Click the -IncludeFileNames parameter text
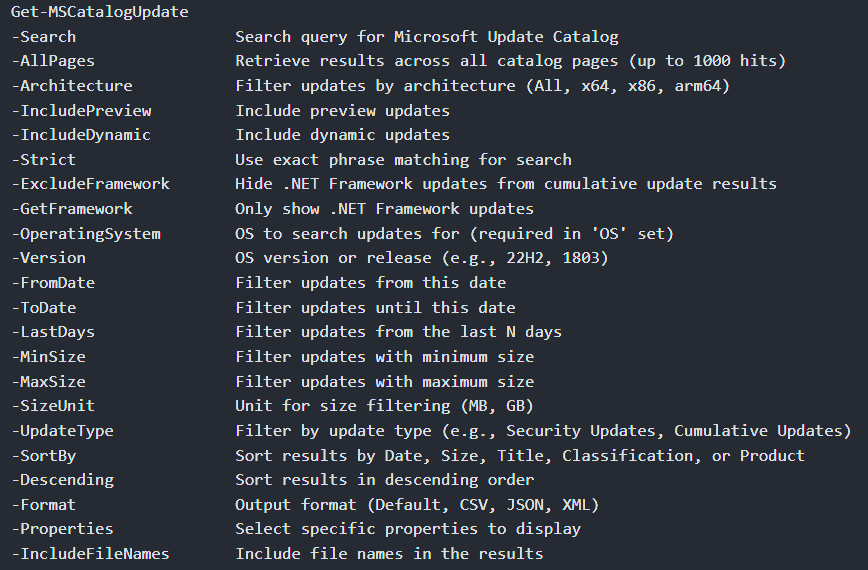The height and width of the screenshot is (570, 868). click(91, 554)
